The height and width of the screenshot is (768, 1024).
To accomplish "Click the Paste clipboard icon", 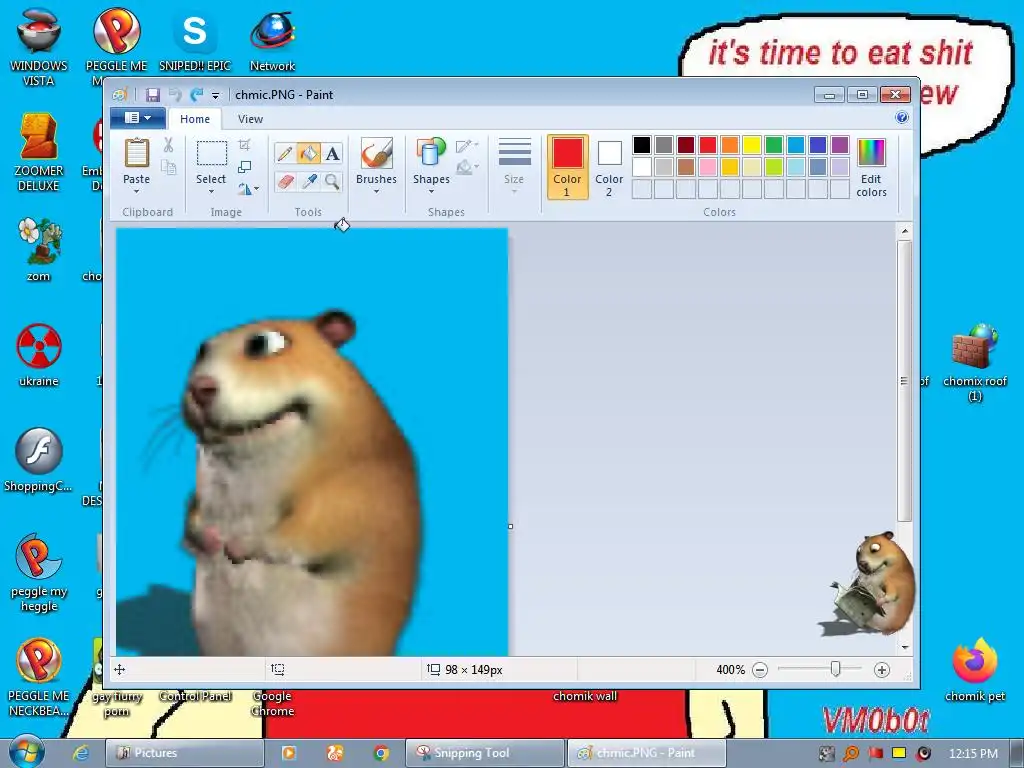I will tap(136, 153).
